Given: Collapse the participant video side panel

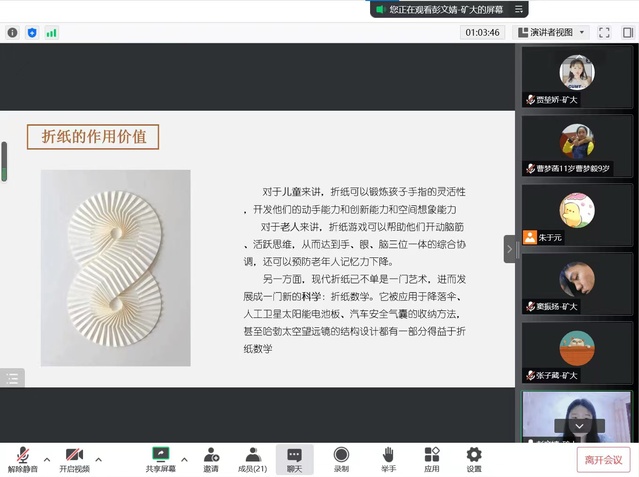Looking at the screenshot, I should (509, 248).
